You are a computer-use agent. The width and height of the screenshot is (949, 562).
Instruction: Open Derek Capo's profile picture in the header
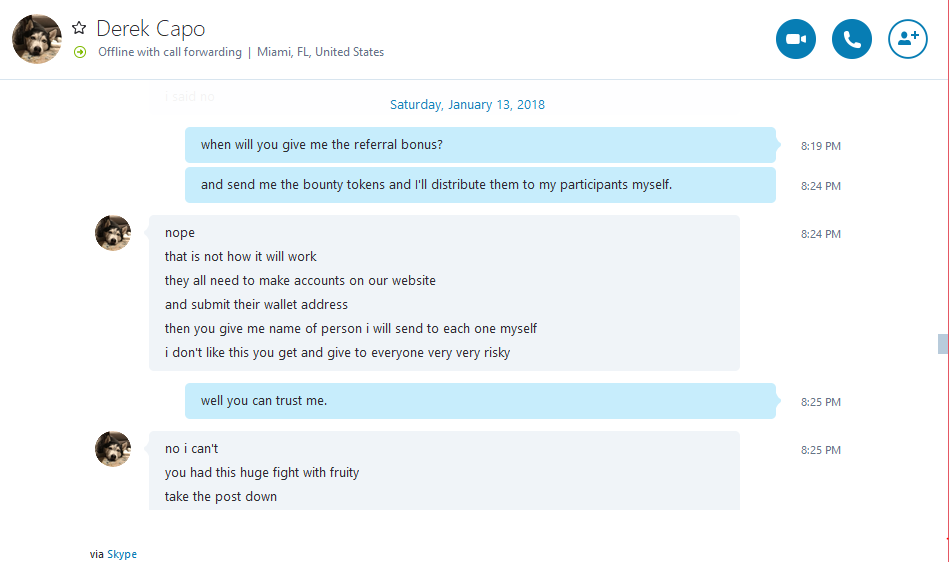pos(37,39)
